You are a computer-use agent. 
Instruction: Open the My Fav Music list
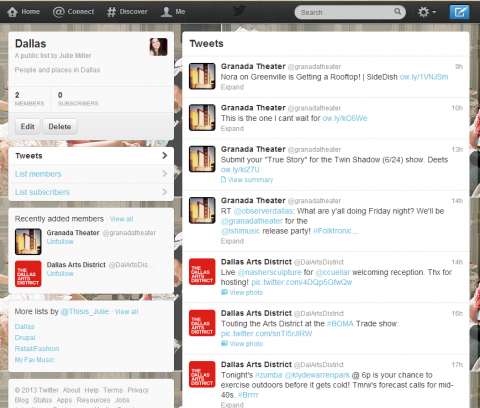(x=34, y=360)
